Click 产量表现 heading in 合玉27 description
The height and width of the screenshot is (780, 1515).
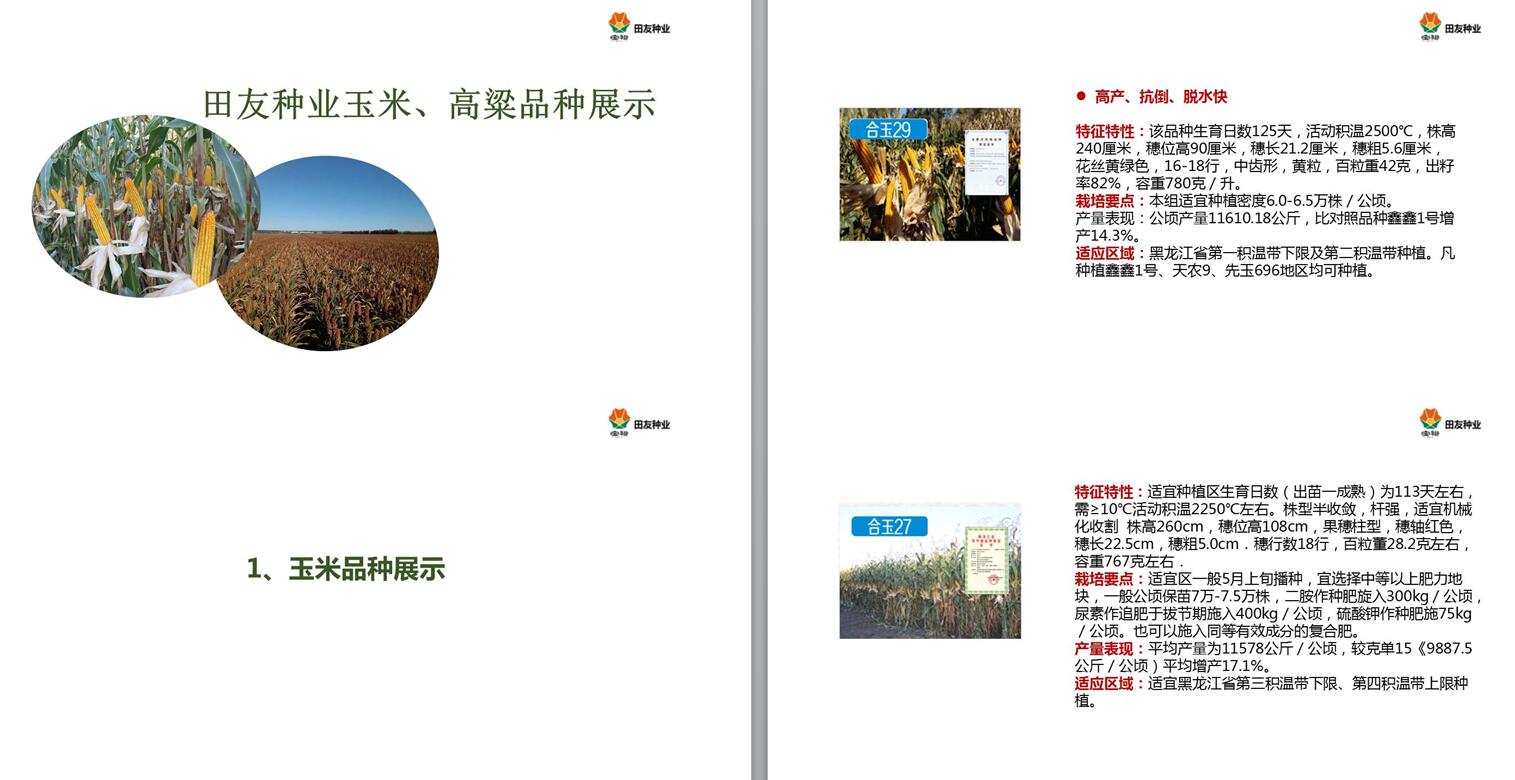[1108, 649]
